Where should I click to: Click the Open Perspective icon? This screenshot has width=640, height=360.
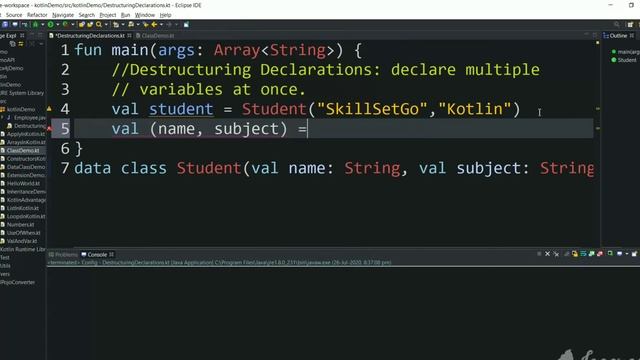click(631, 24)
